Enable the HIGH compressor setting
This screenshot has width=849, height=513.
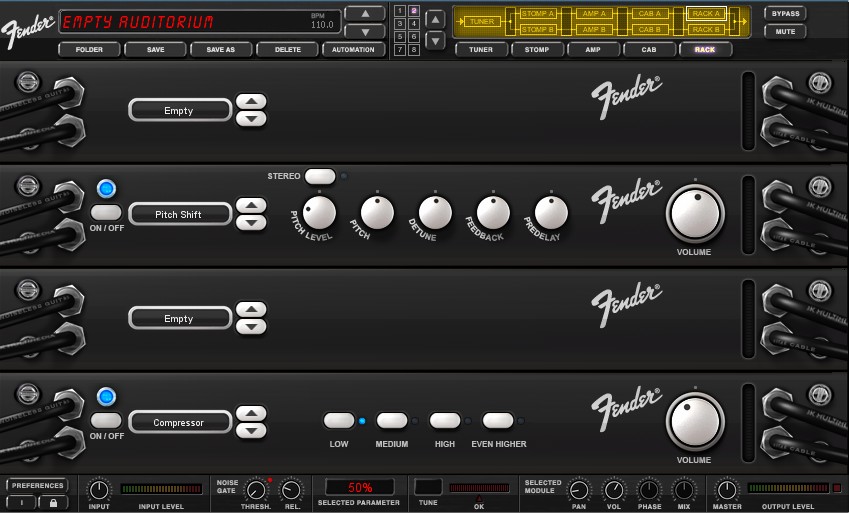point(445,420)
